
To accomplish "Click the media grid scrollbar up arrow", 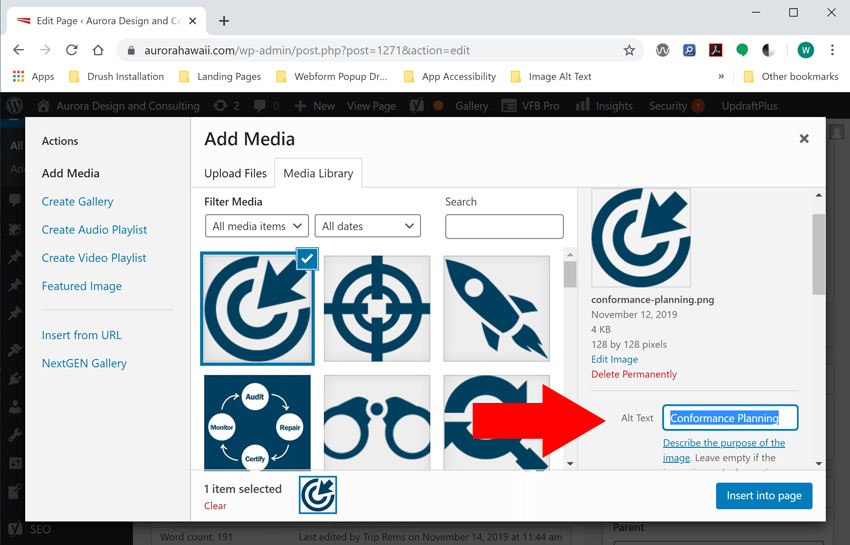I will [x=570, y=254].
